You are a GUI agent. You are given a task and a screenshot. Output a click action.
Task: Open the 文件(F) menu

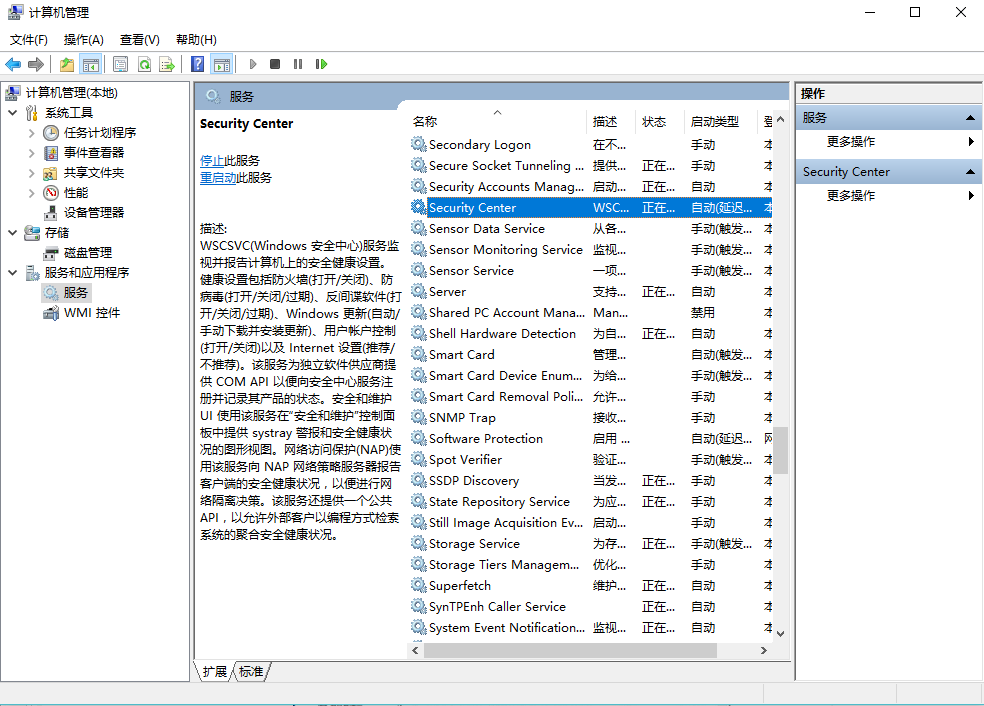tap(29, 40)
